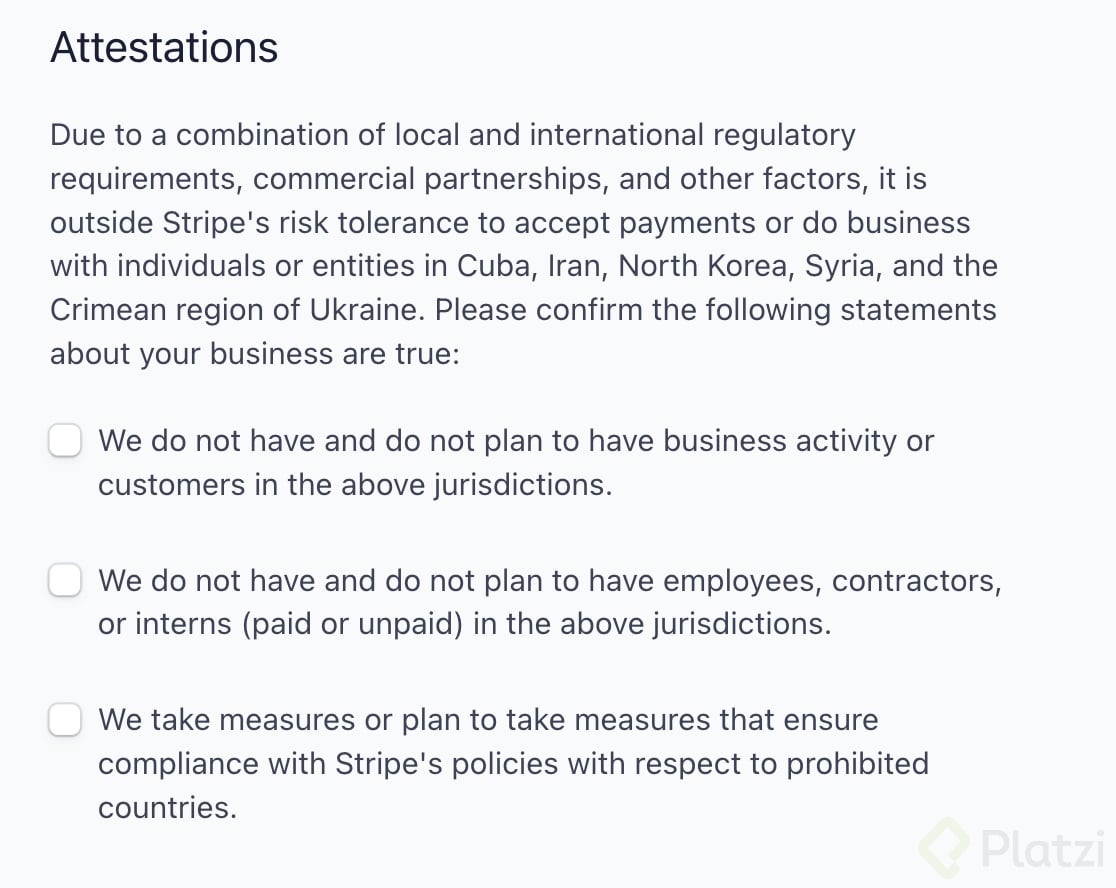Image resolution: width=1116 pixels, height=888 pixels.
Task: Click label text 'We do not have… business activity'
Action: [516, 441]
